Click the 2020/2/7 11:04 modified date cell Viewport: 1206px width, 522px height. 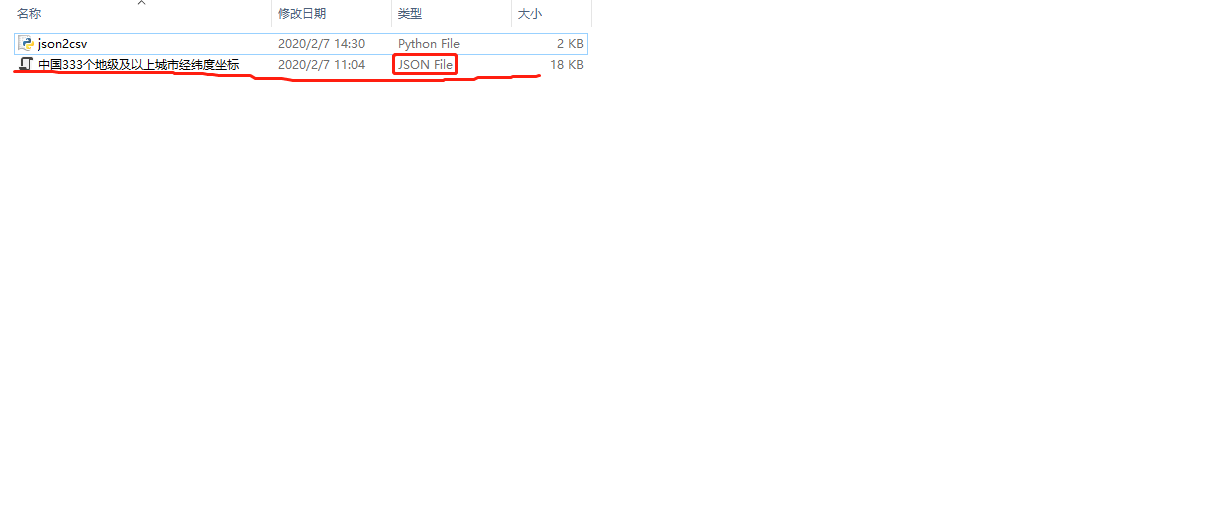(x=321, y=65)
